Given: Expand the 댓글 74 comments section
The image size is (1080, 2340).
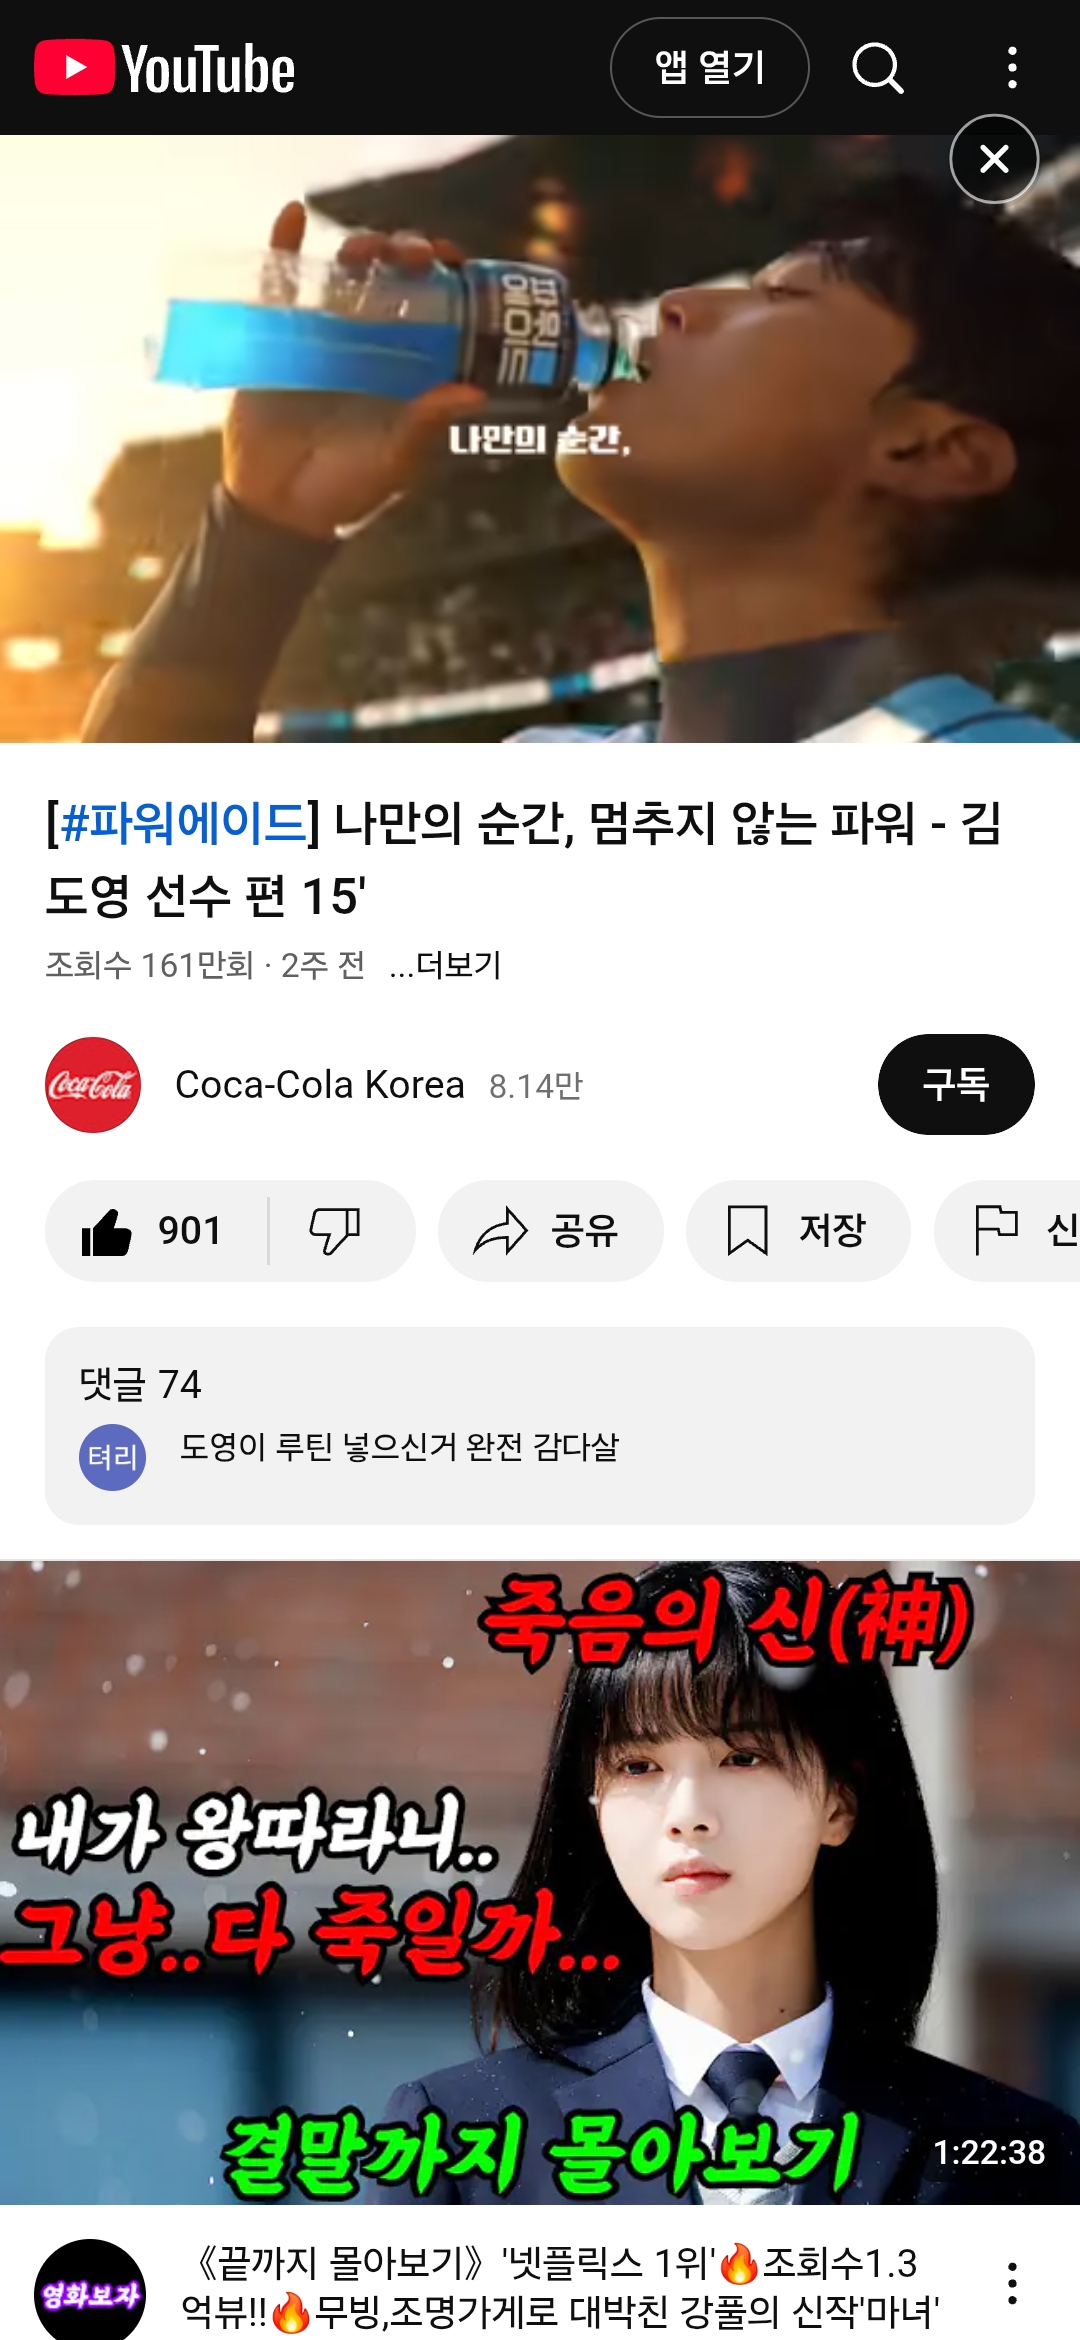Looking at the screenshot, I should [x=540, y=1426].
